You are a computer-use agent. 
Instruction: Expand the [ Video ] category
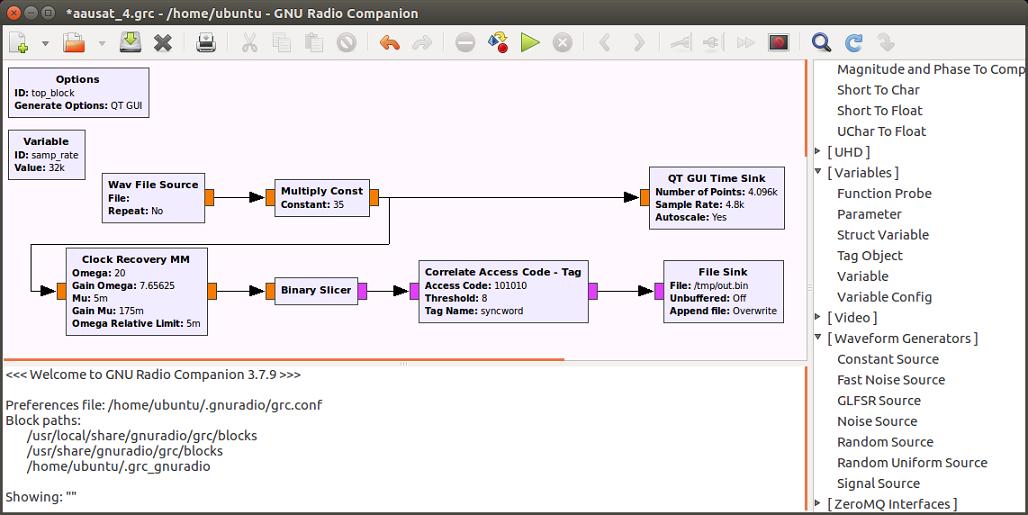click(x=818, y=317)
